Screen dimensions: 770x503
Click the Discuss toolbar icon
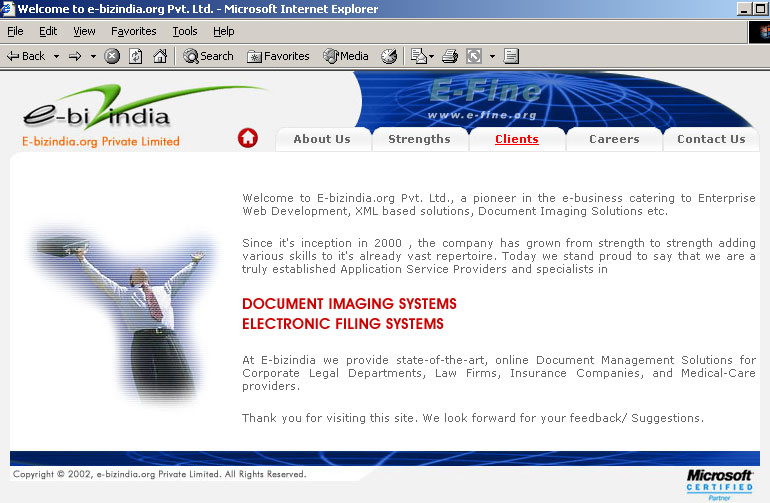pos(511,56)
